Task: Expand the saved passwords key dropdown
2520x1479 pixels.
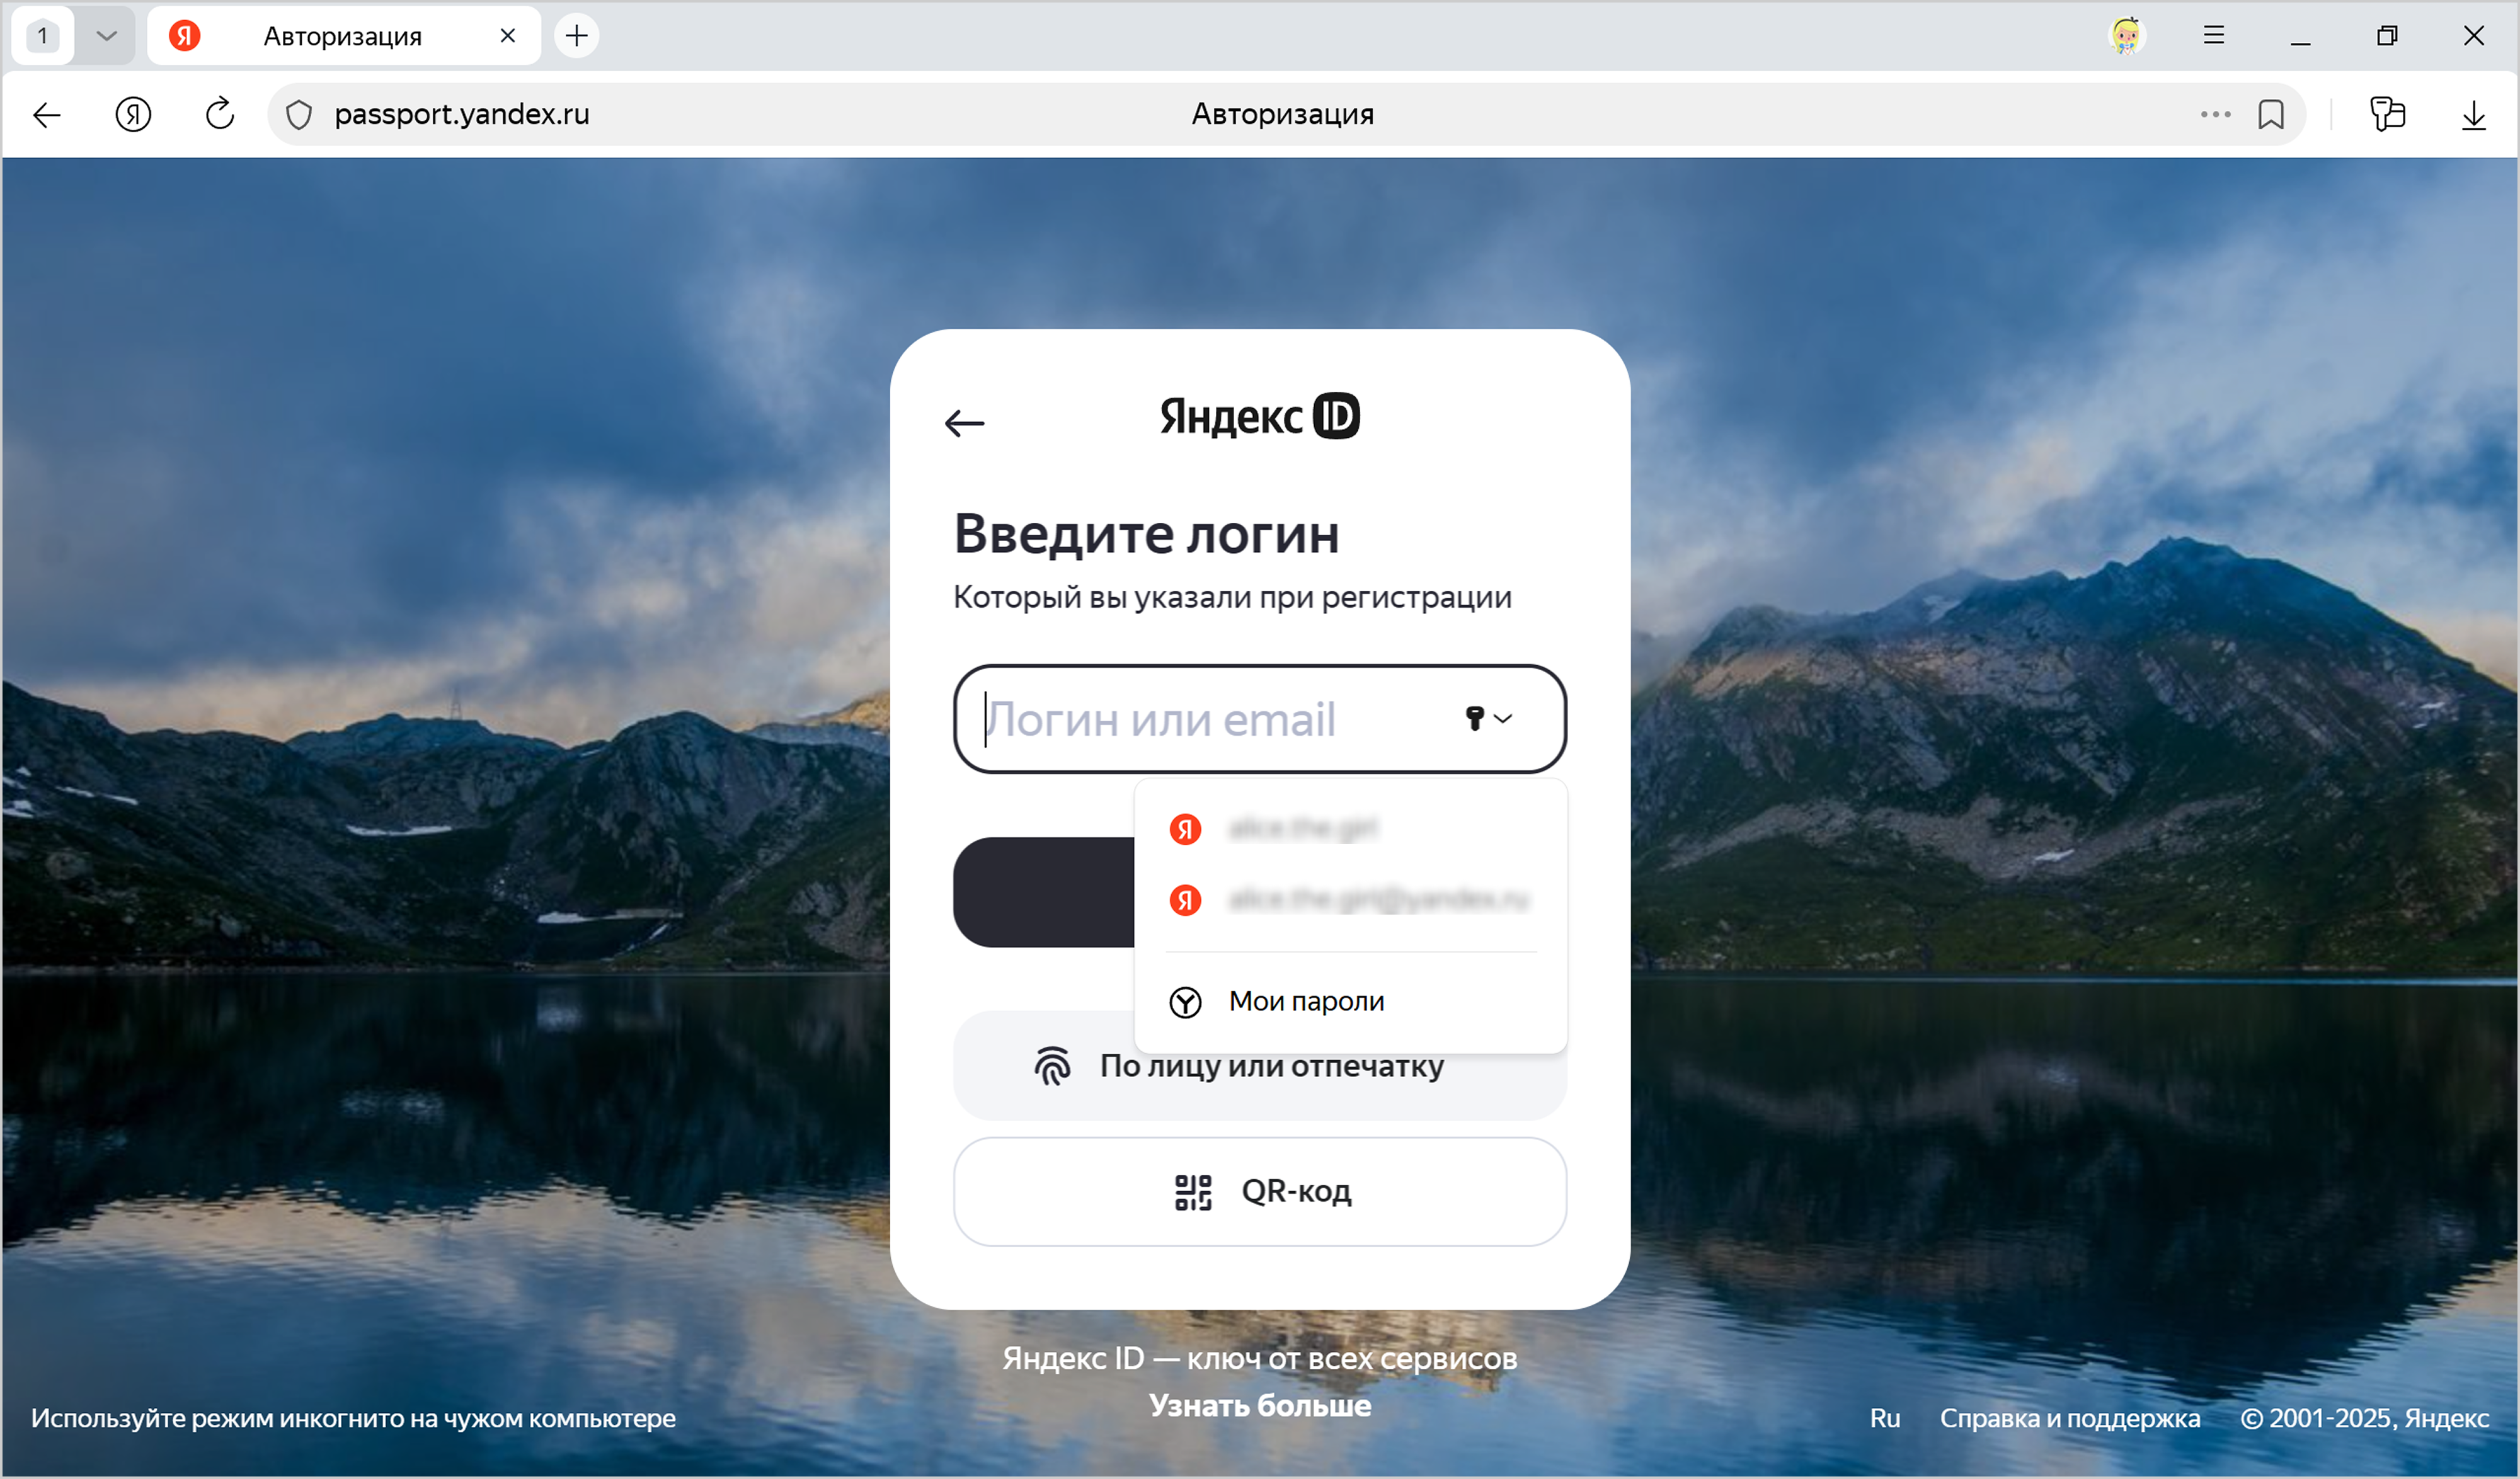Action: coord(1488,718)
